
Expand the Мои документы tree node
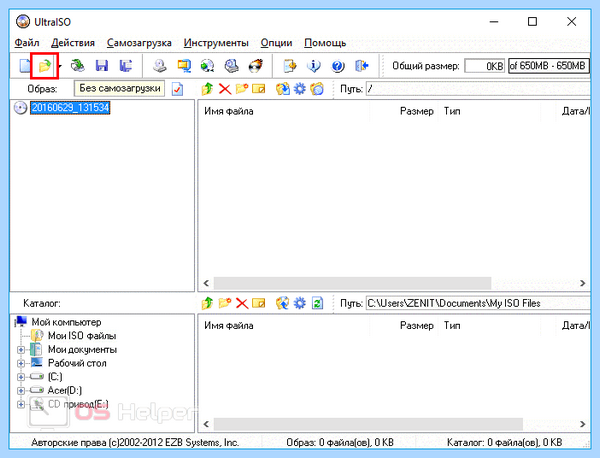pyautogui.click(x=21, y=350)
